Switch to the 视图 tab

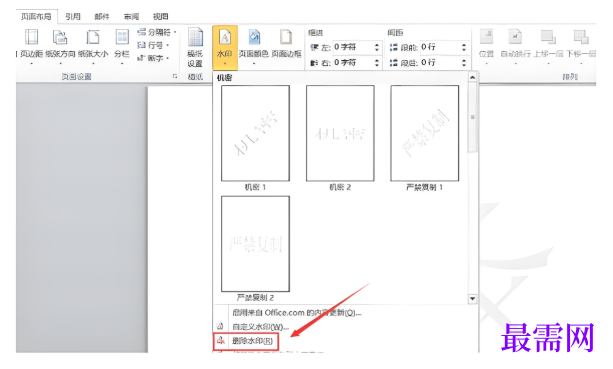(x=160, y=16)
